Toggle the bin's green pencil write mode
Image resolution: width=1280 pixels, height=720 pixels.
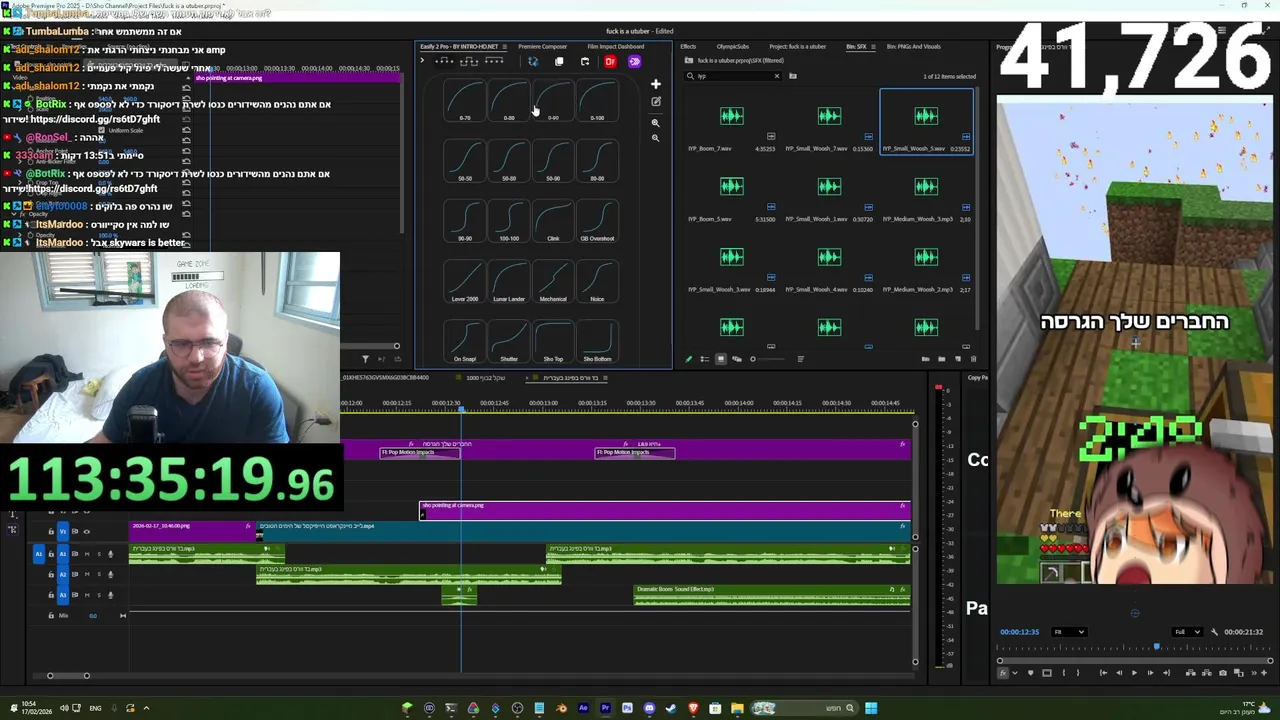[689, 359]
